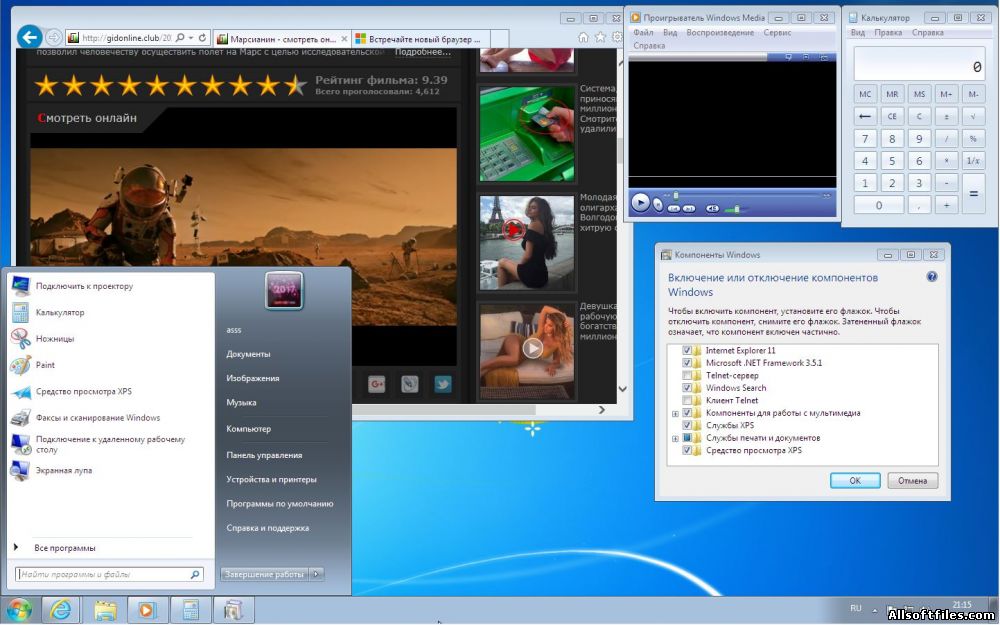Open Воспроизведение menu in Media Player
This screenshot has width=1000, height=625.
coord(720,32)
